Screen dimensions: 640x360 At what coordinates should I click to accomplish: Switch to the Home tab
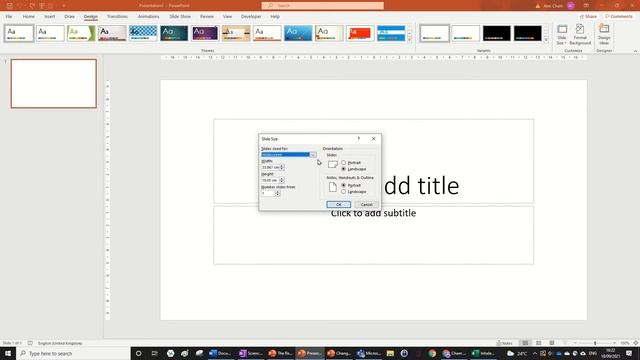pos(29,16)
